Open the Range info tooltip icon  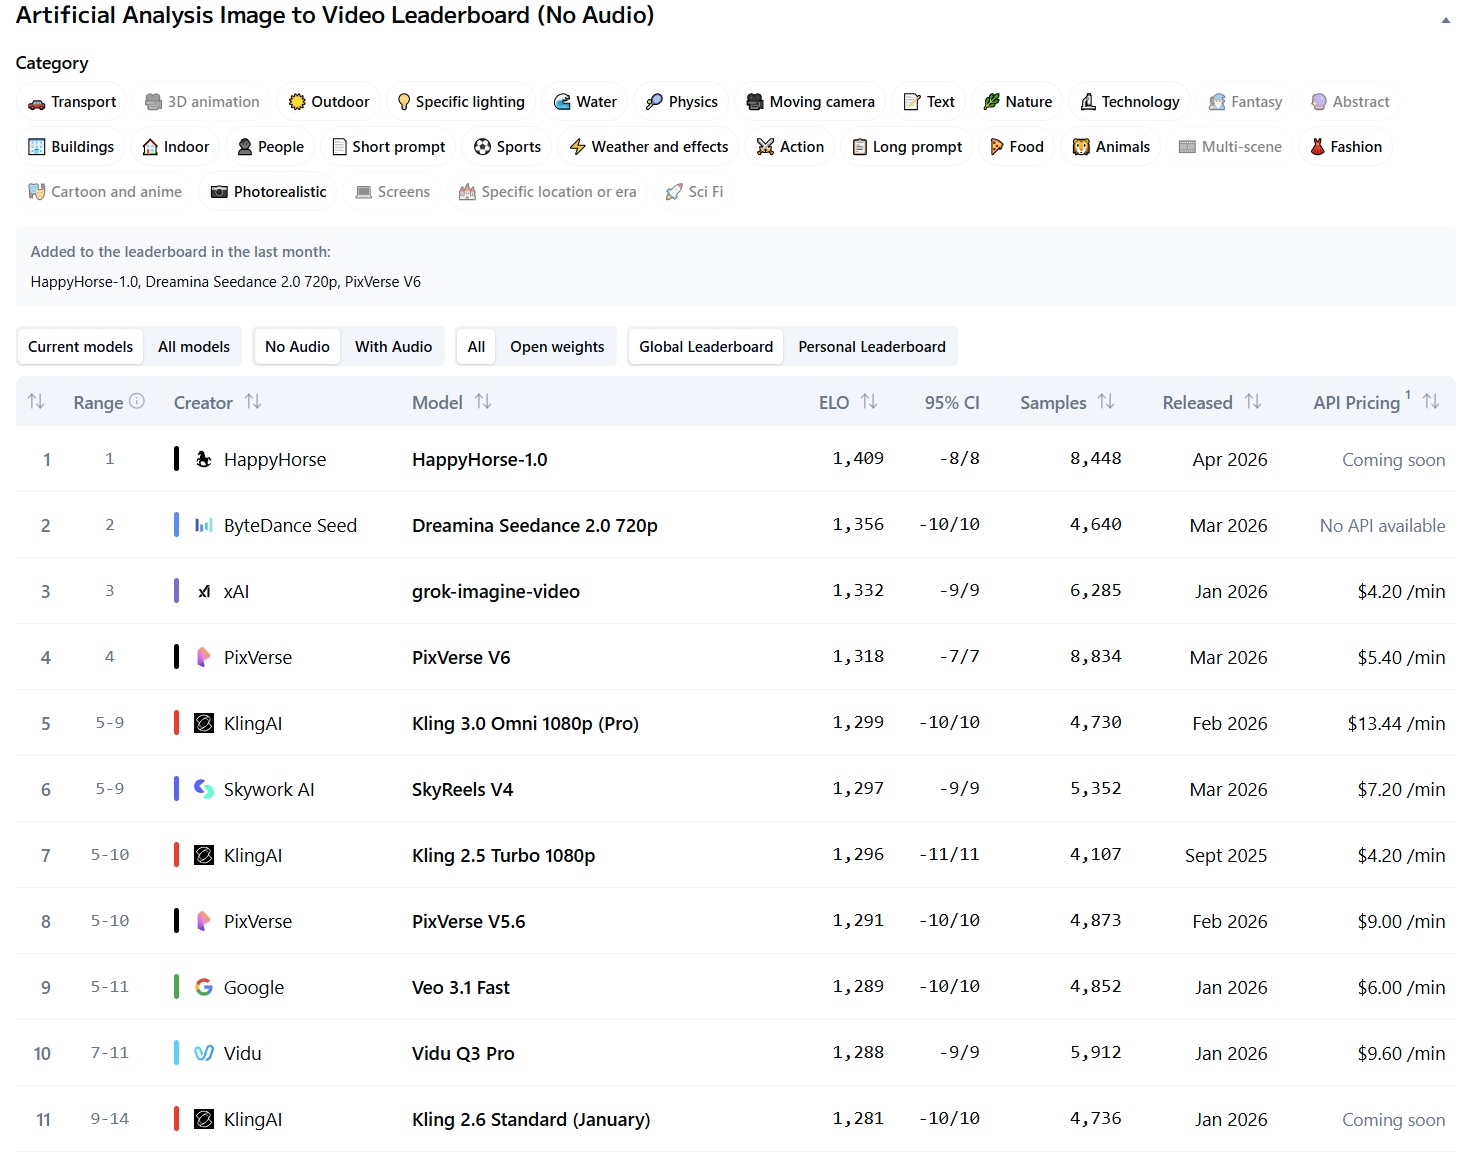click(x=137, y=401)
